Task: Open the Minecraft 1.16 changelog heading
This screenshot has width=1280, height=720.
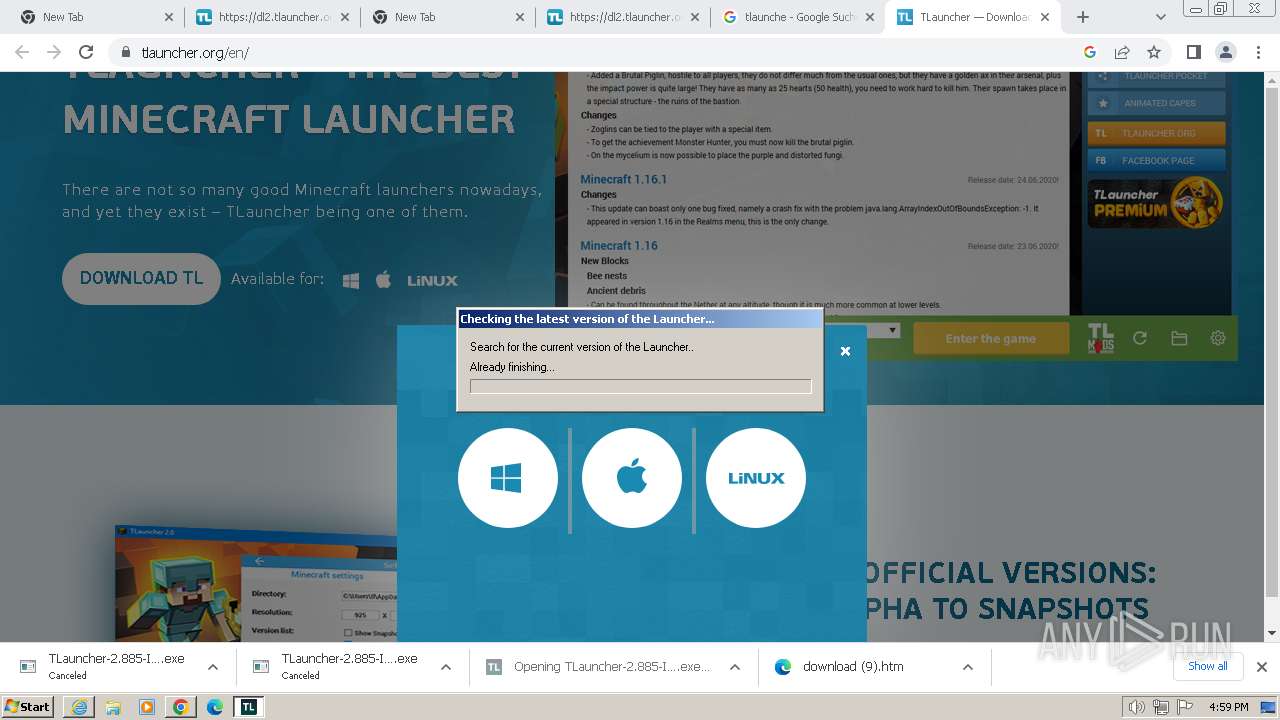Action: pos(619,245)
